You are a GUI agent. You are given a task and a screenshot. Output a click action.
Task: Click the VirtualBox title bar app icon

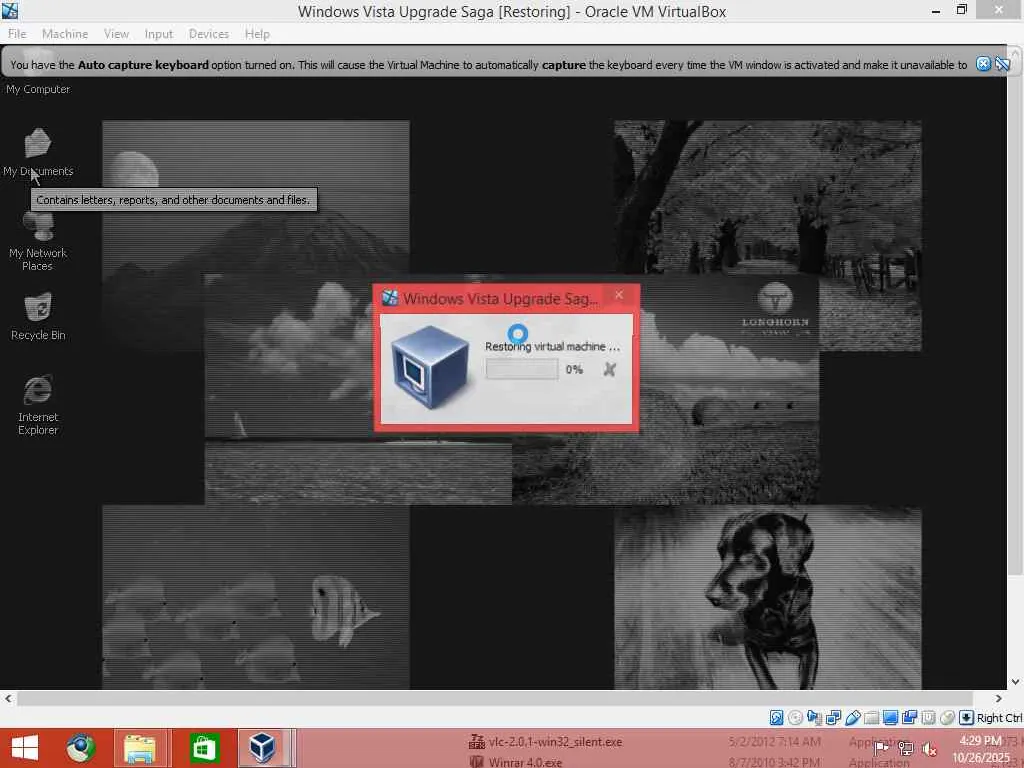10,10
